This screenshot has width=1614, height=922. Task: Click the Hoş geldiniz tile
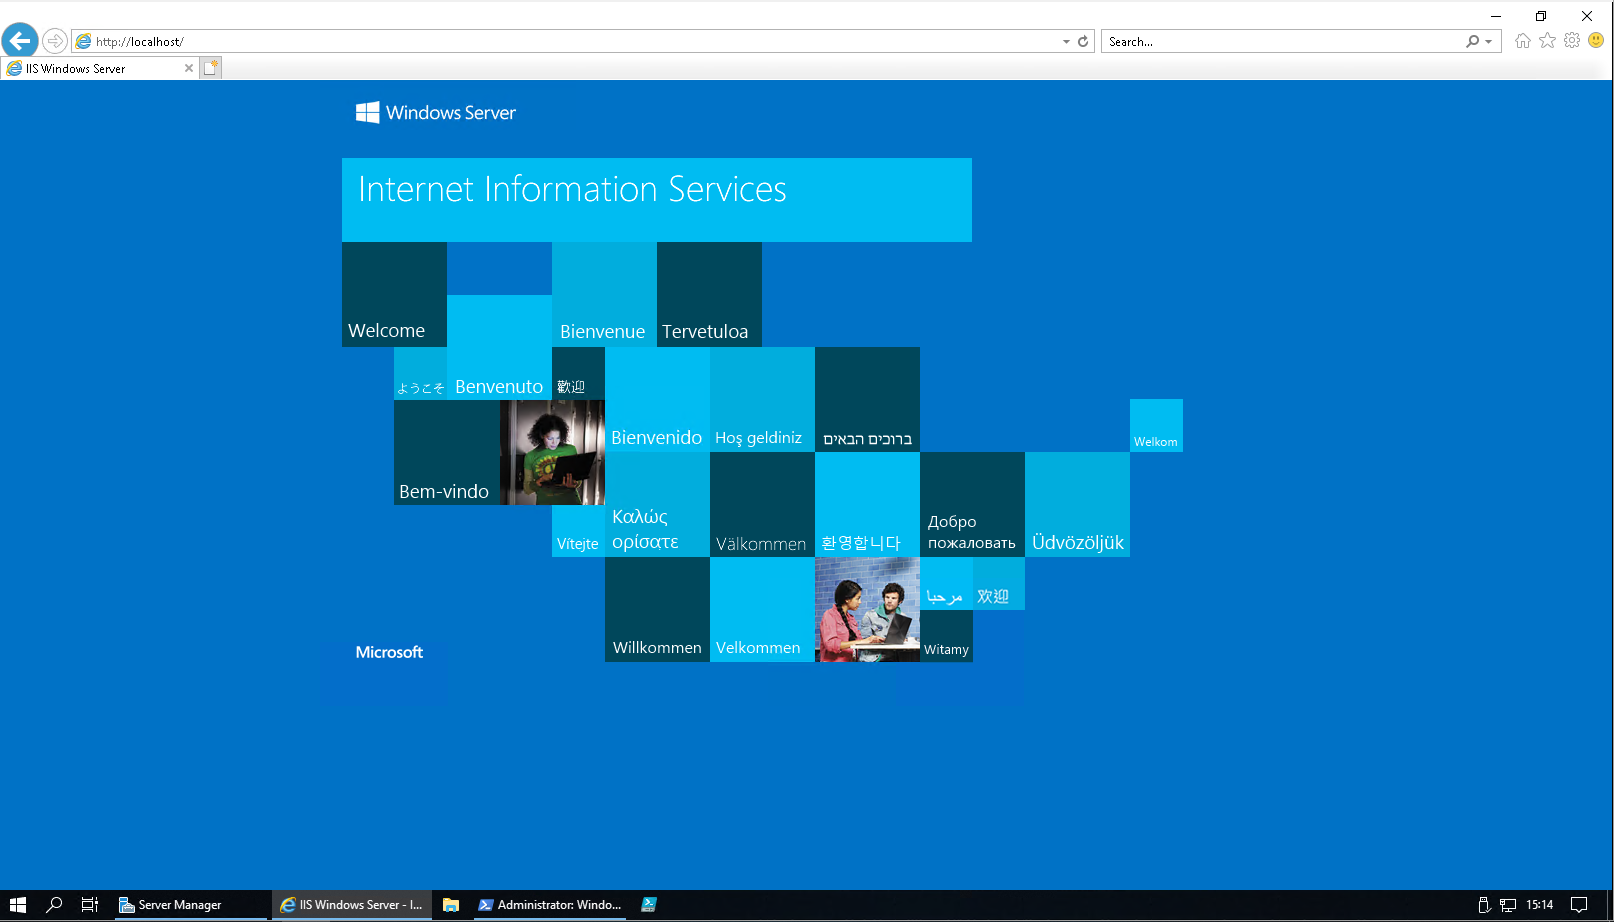tap(762, 399)
